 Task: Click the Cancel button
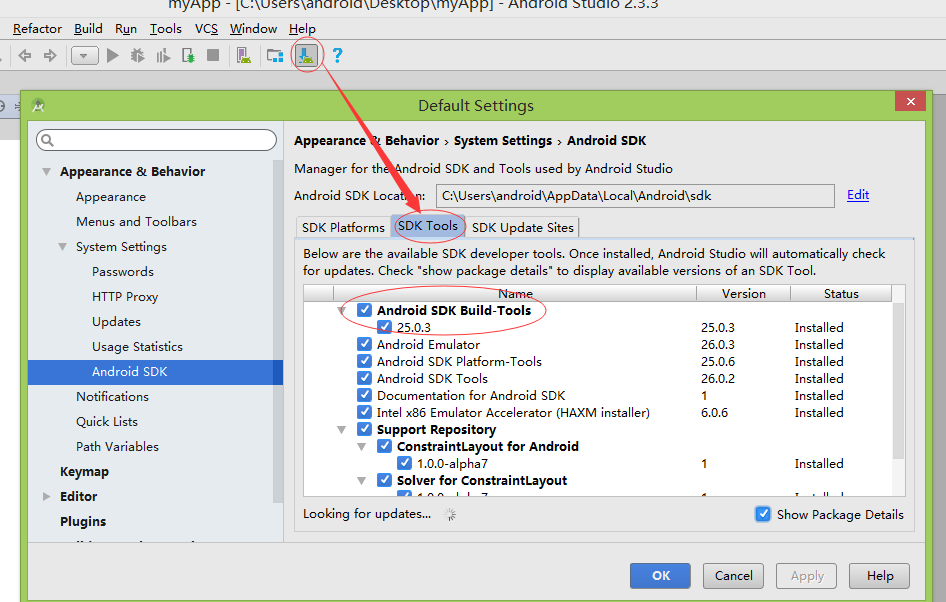[734, 575]
